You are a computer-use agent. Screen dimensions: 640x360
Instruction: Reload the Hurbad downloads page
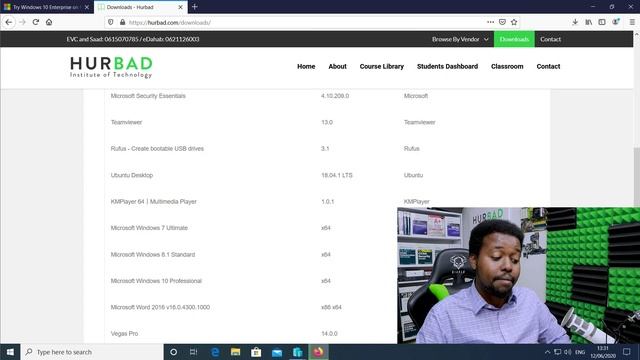pos(36,22)
